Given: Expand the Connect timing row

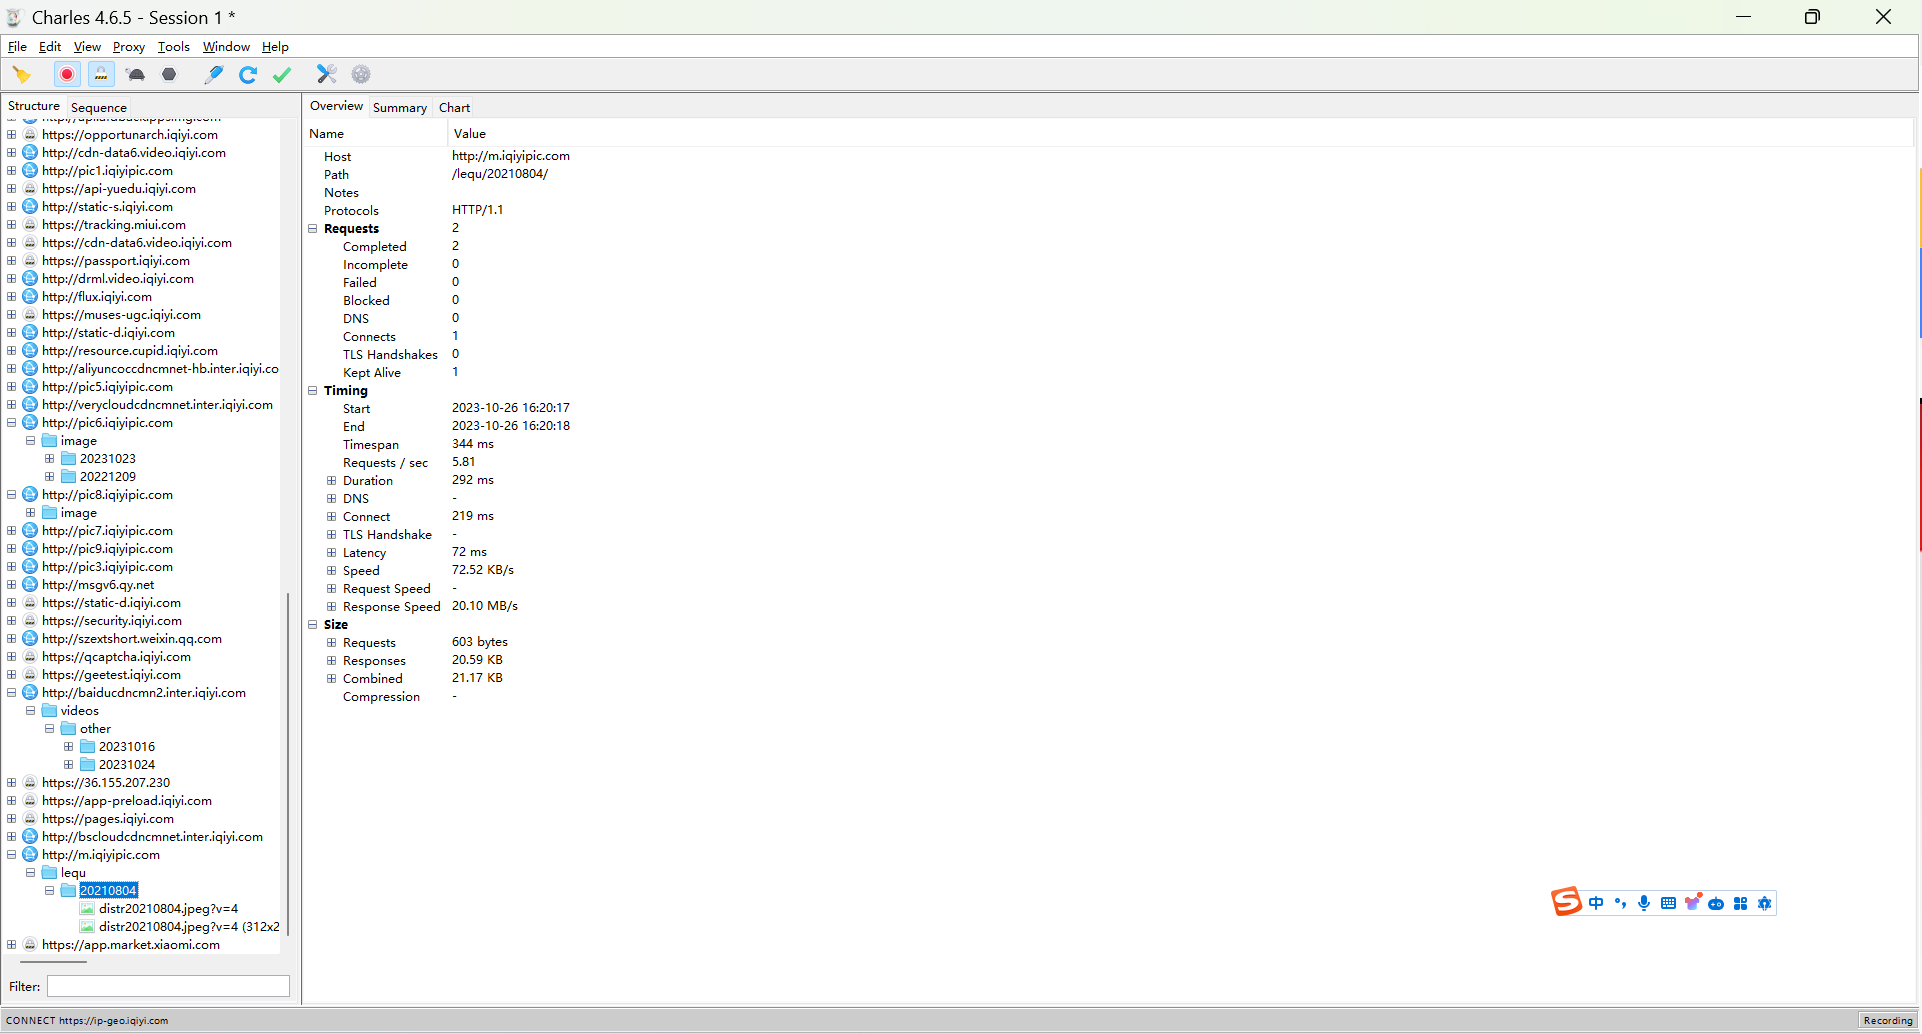Looking at the screenshot, I should (x=331, y=516).
